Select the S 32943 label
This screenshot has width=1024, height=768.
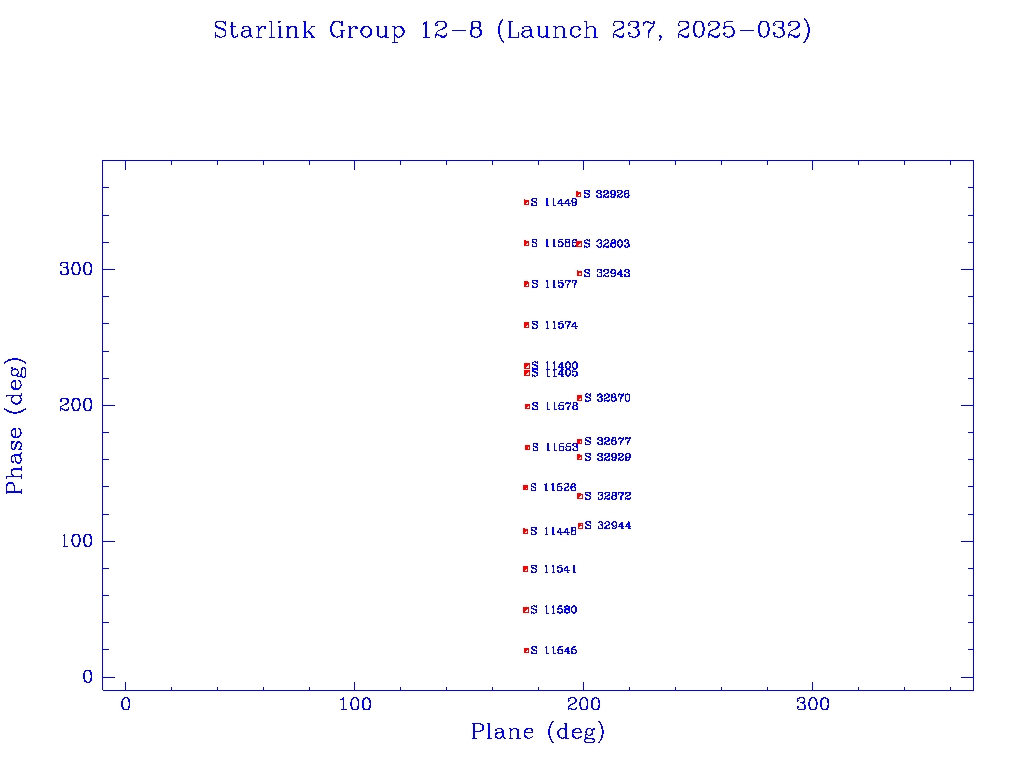click(607, 273)
